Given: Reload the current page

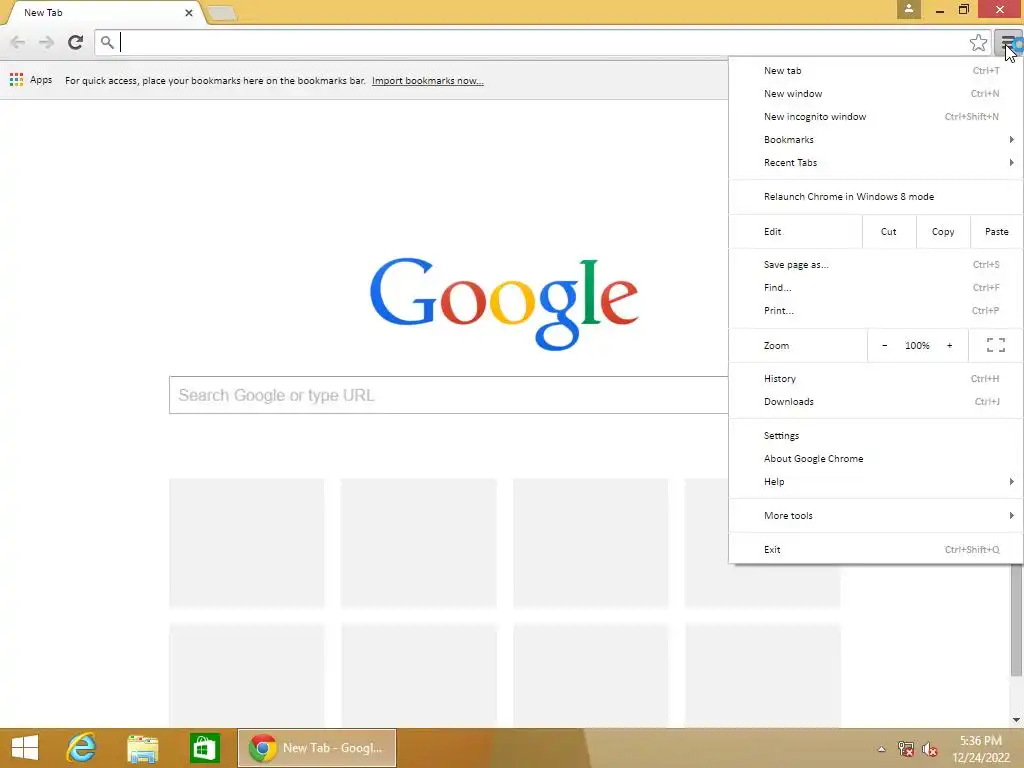Looking at the screenshot, I should tap(76, 43).
